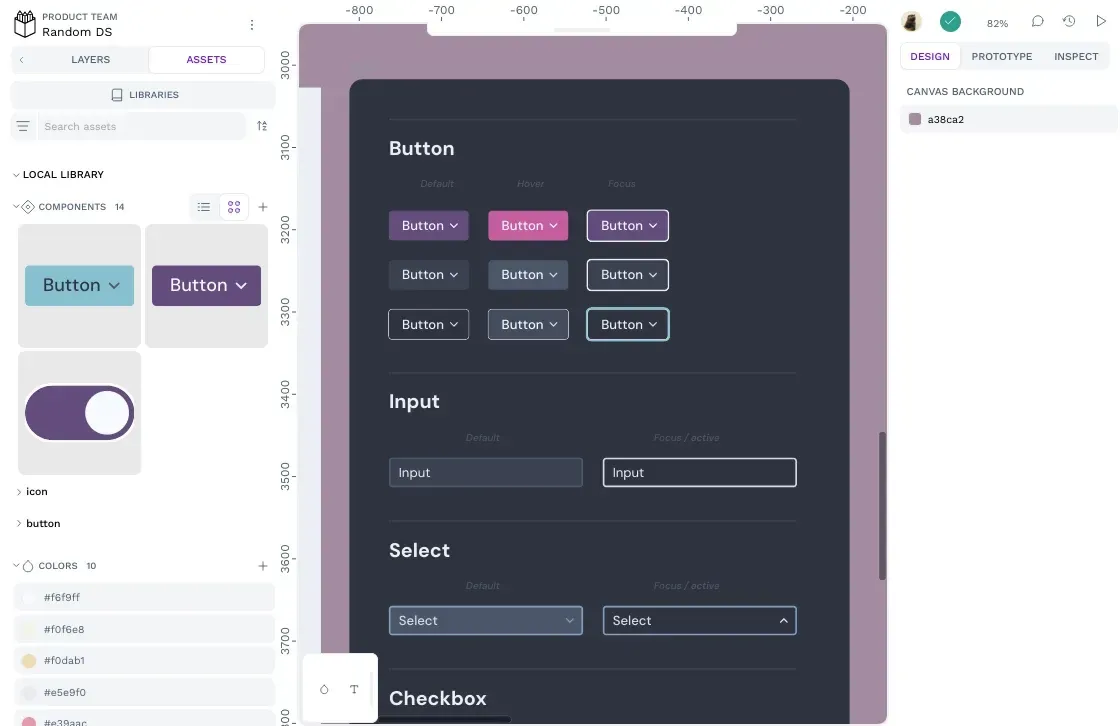1120x726 pixels.
Task: Open the comments tool icon
Action: coord(1037,21)
